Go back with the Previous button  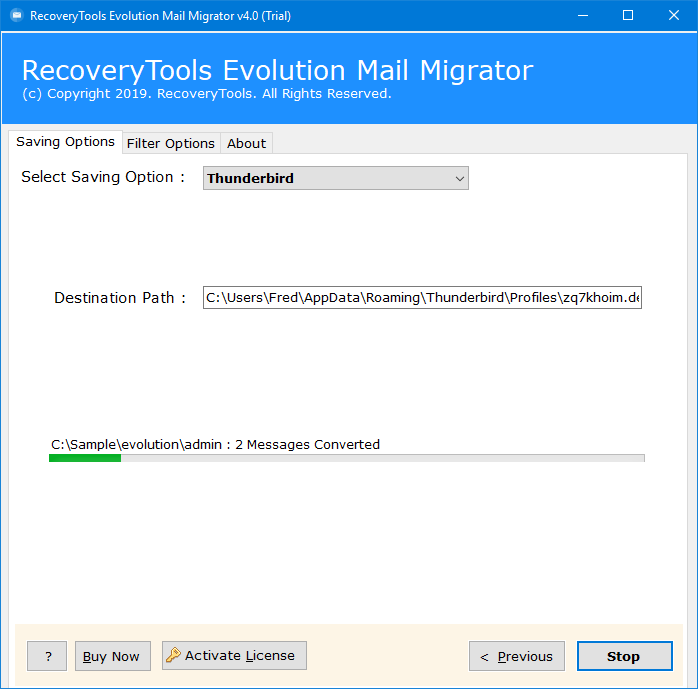[517, 656]
